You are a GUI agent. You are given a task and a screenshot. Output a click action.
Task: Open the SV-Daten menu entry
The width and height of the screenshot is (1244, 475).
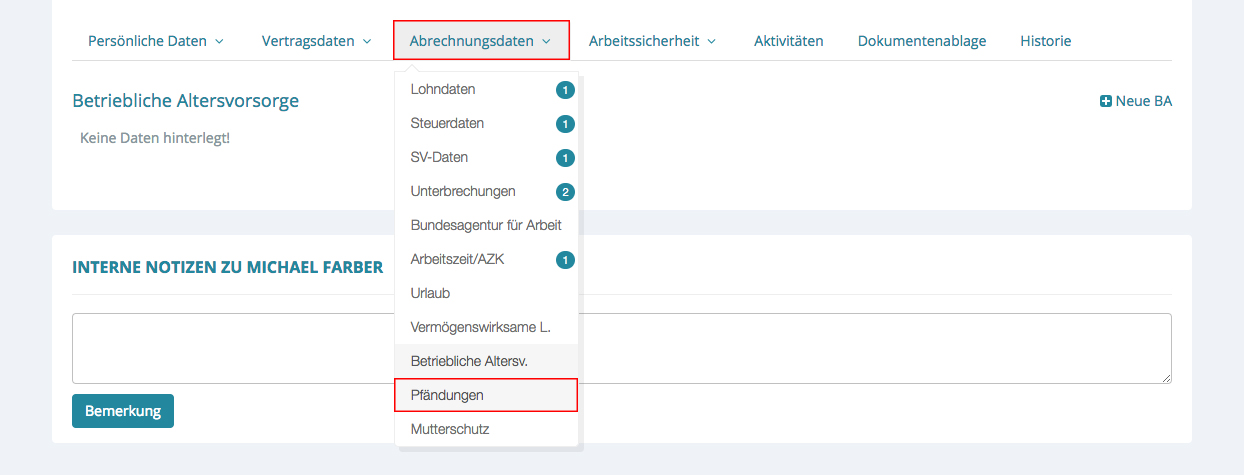pyautogui.click(x=439, y=158)
